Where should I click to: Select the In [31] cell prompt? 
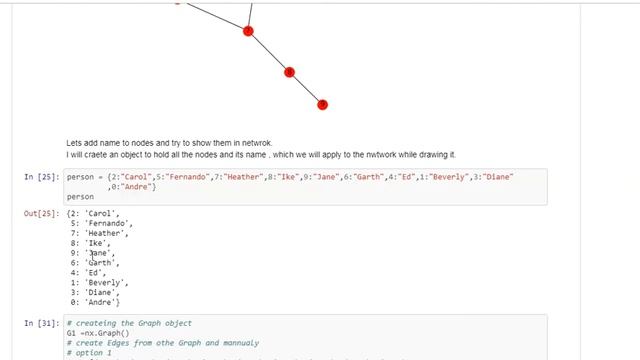click(42, 323)
